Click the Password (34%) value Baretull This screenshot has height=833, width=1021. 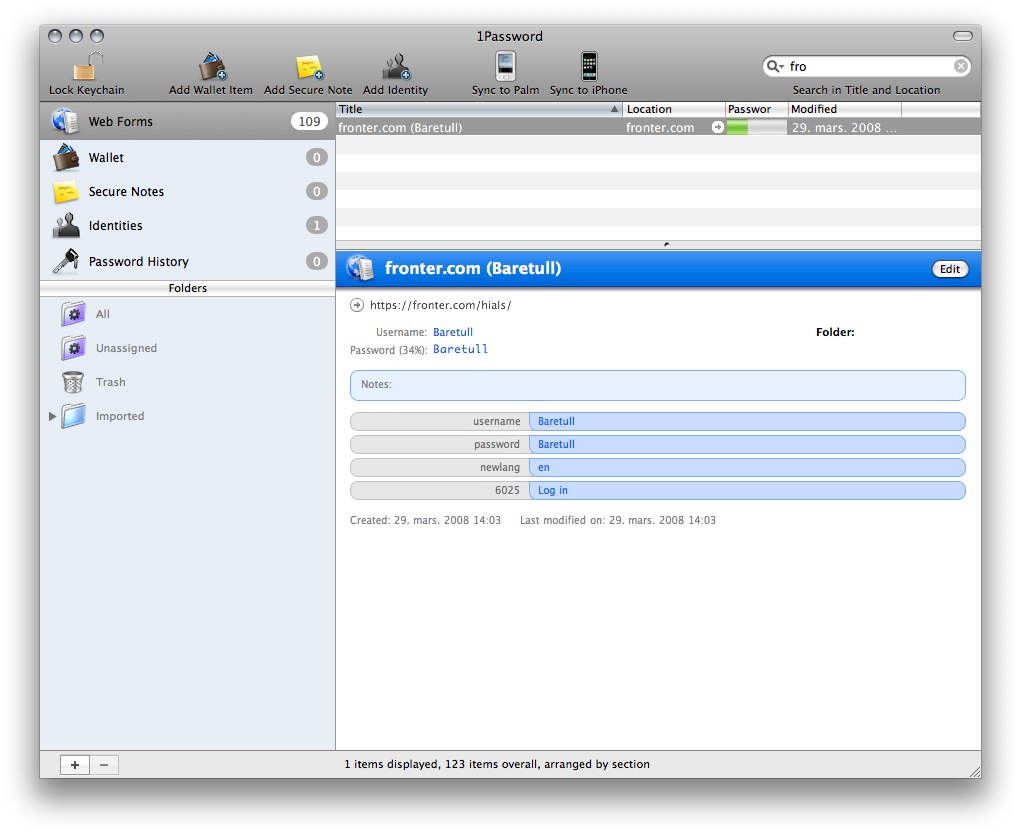(460, 349)
